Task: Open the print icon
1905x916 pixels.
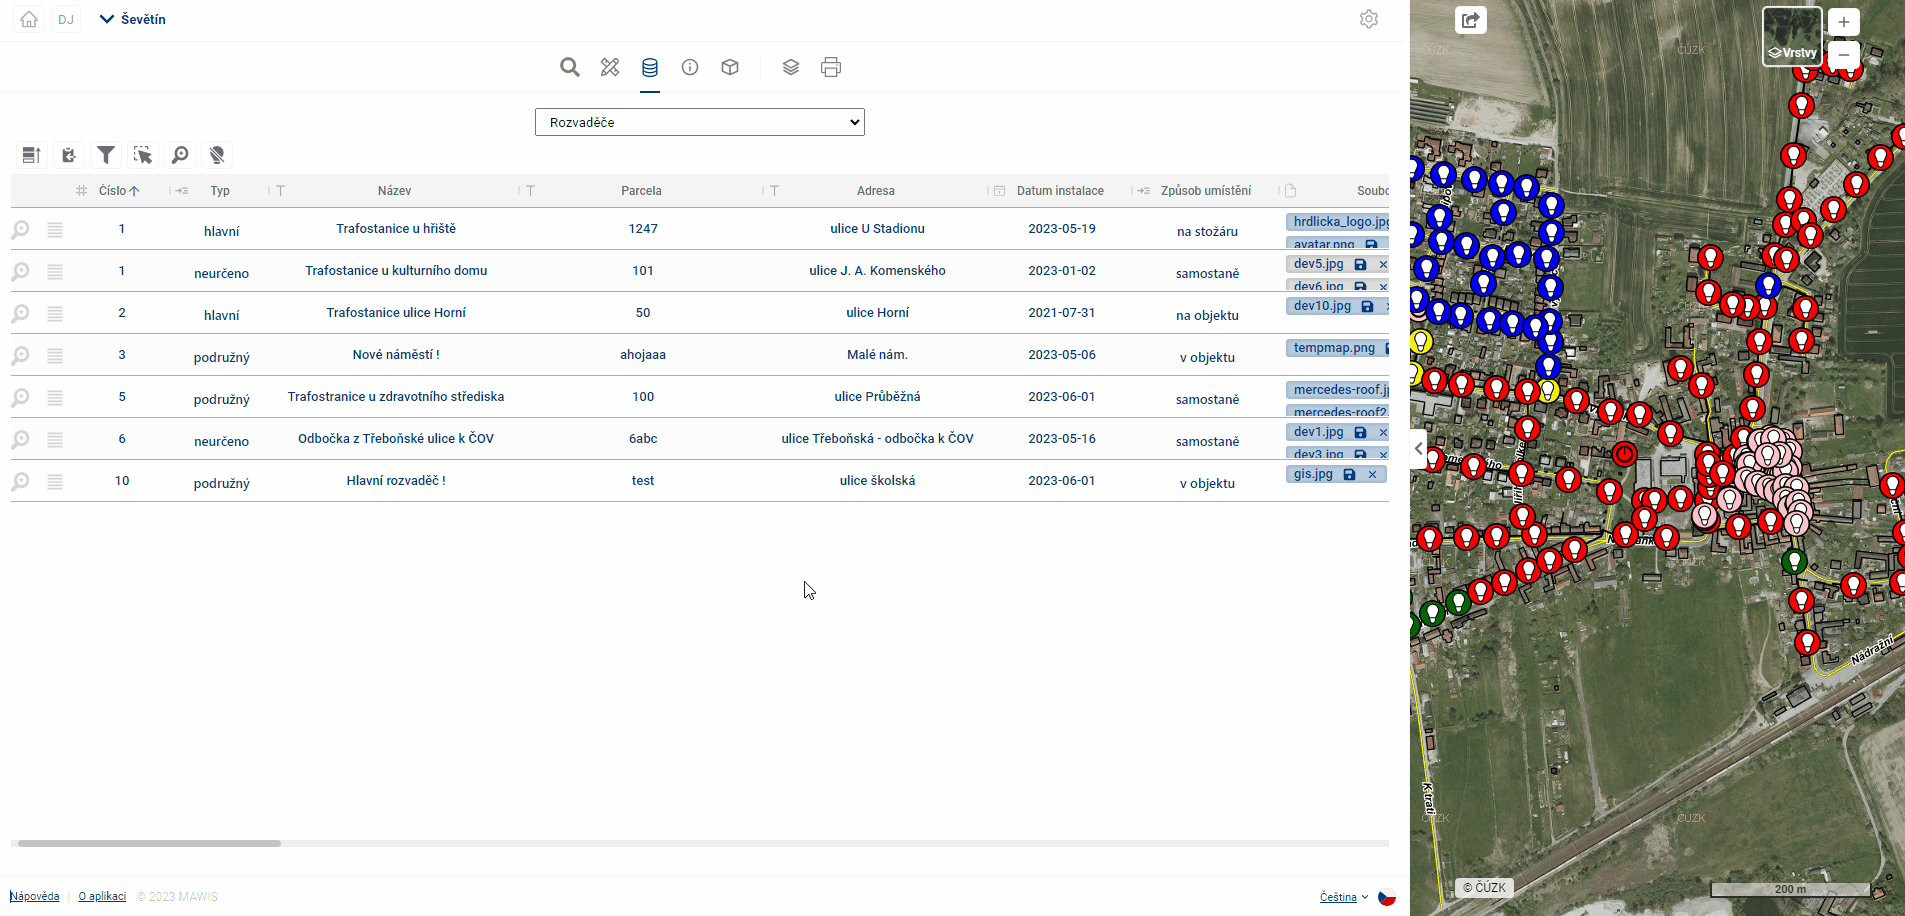Action: (831, 67)
